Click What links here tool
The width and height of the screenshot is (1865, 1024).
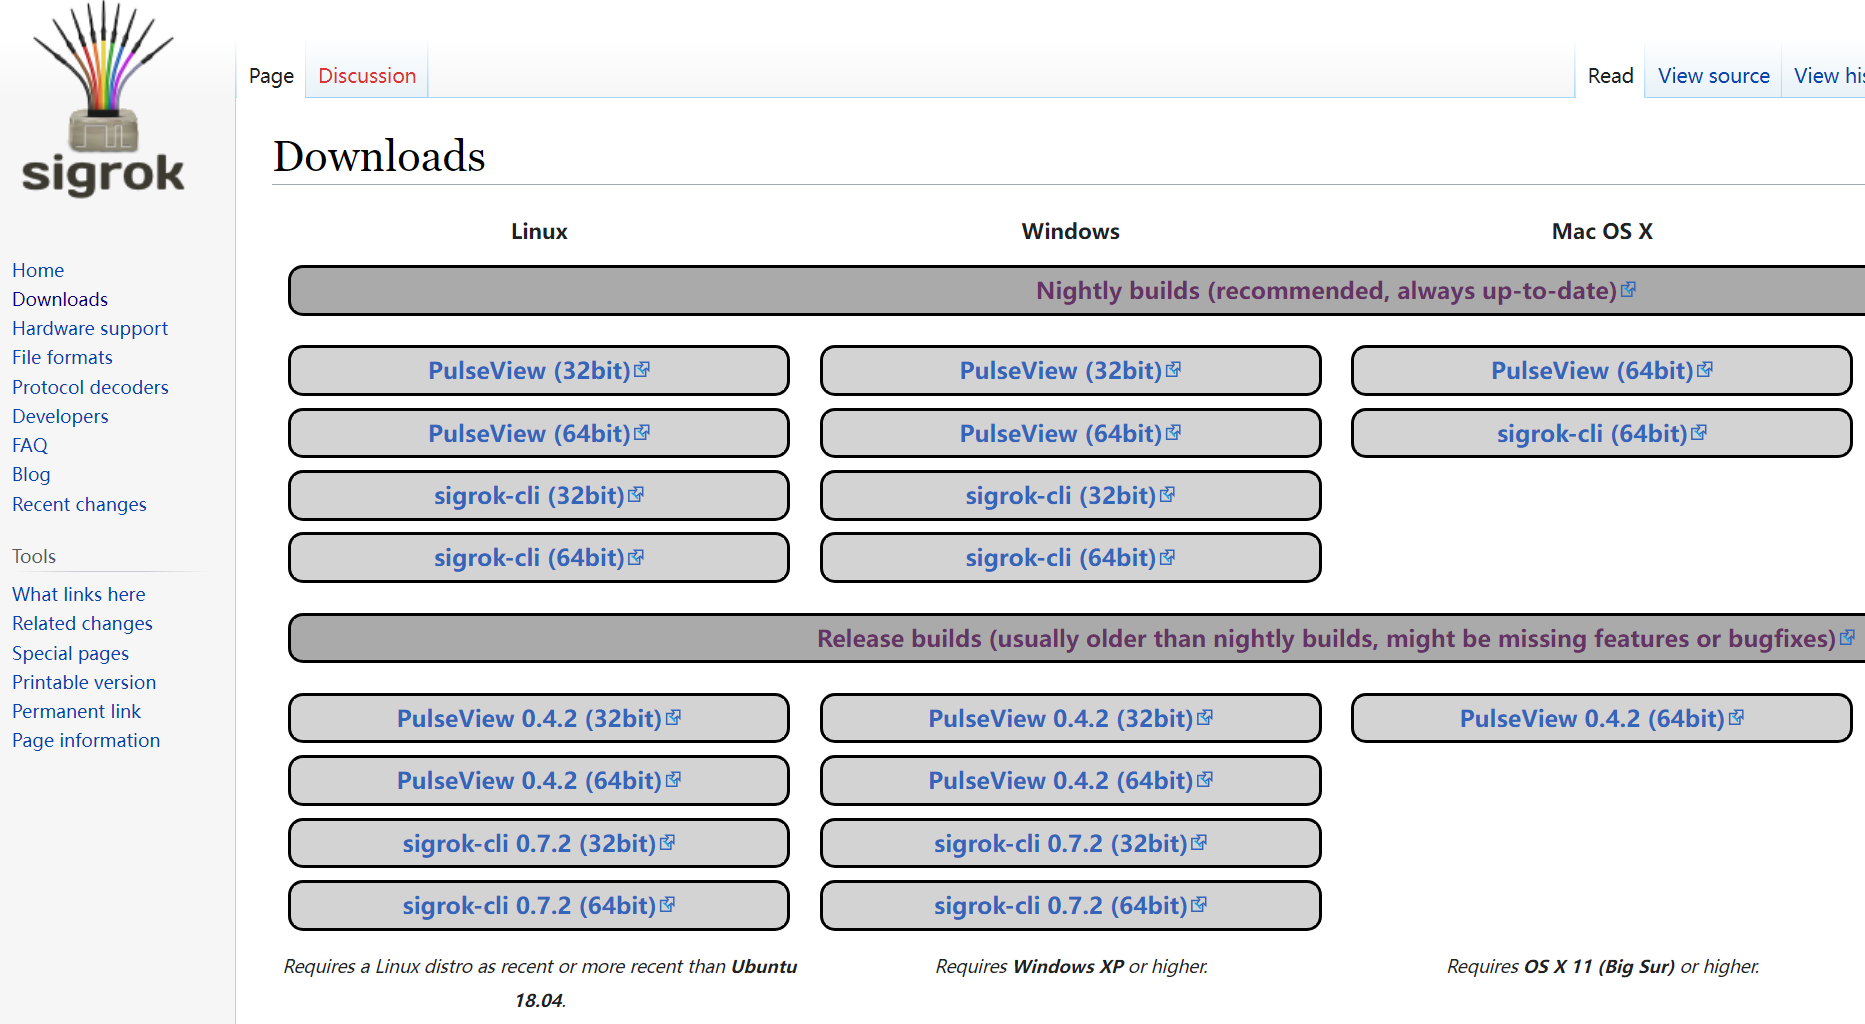79,594
